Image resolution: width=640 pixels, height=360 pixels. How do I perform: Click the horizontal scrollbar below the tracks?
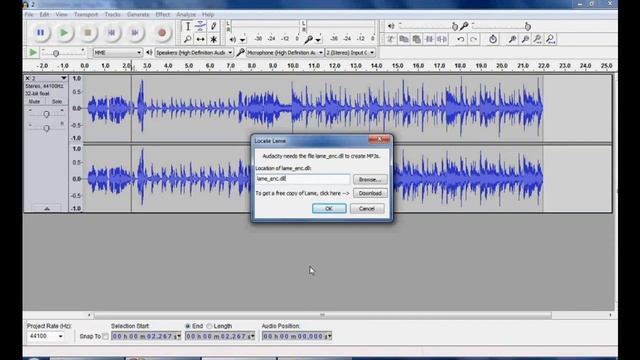(x=322, y=315)
